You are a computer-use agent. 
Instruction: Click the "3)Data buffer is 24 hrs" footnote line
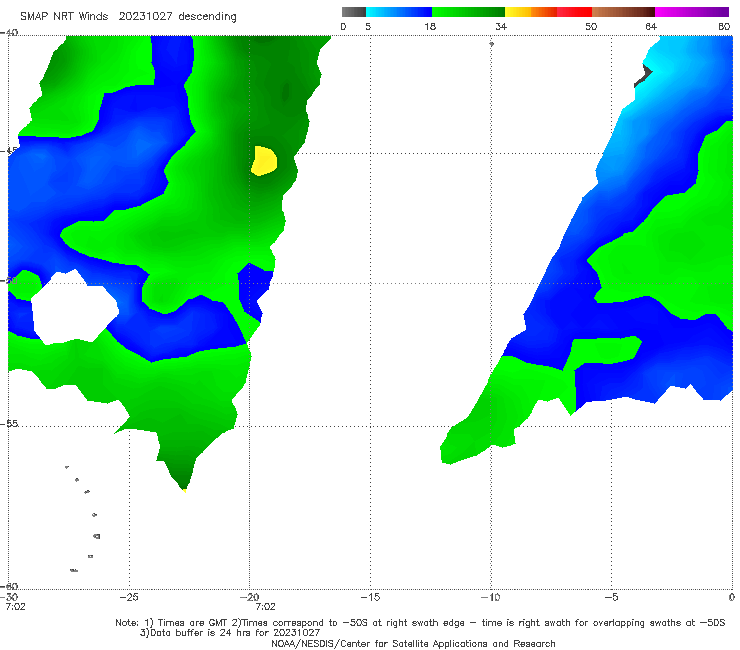coord(230,633)
